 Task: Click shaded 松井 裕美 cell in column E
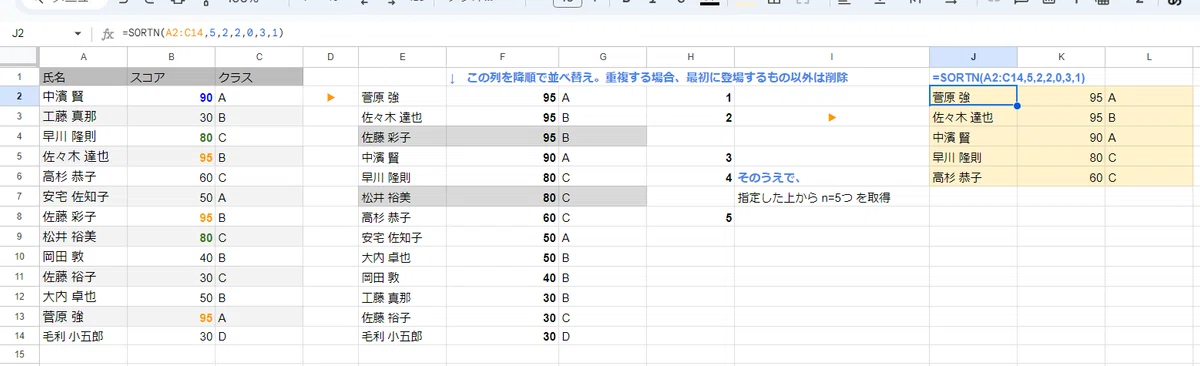[x=402, y=198]
